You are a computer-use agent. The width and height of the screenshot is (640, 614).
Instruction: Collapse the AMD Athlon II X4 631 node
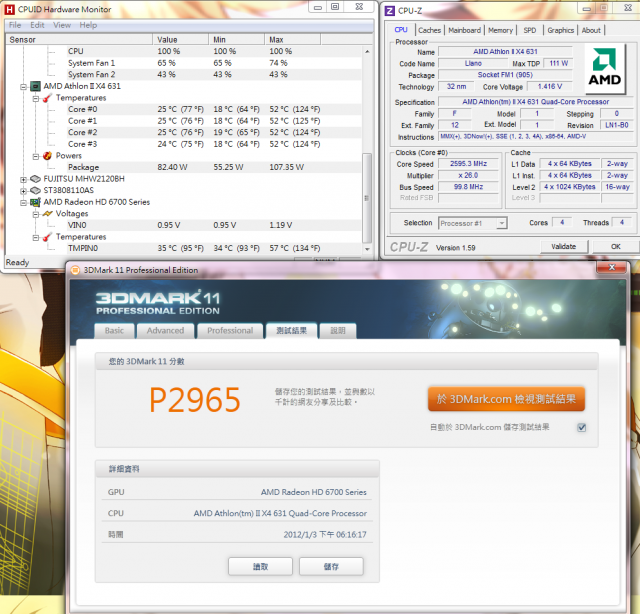click(x=23, y=87)
